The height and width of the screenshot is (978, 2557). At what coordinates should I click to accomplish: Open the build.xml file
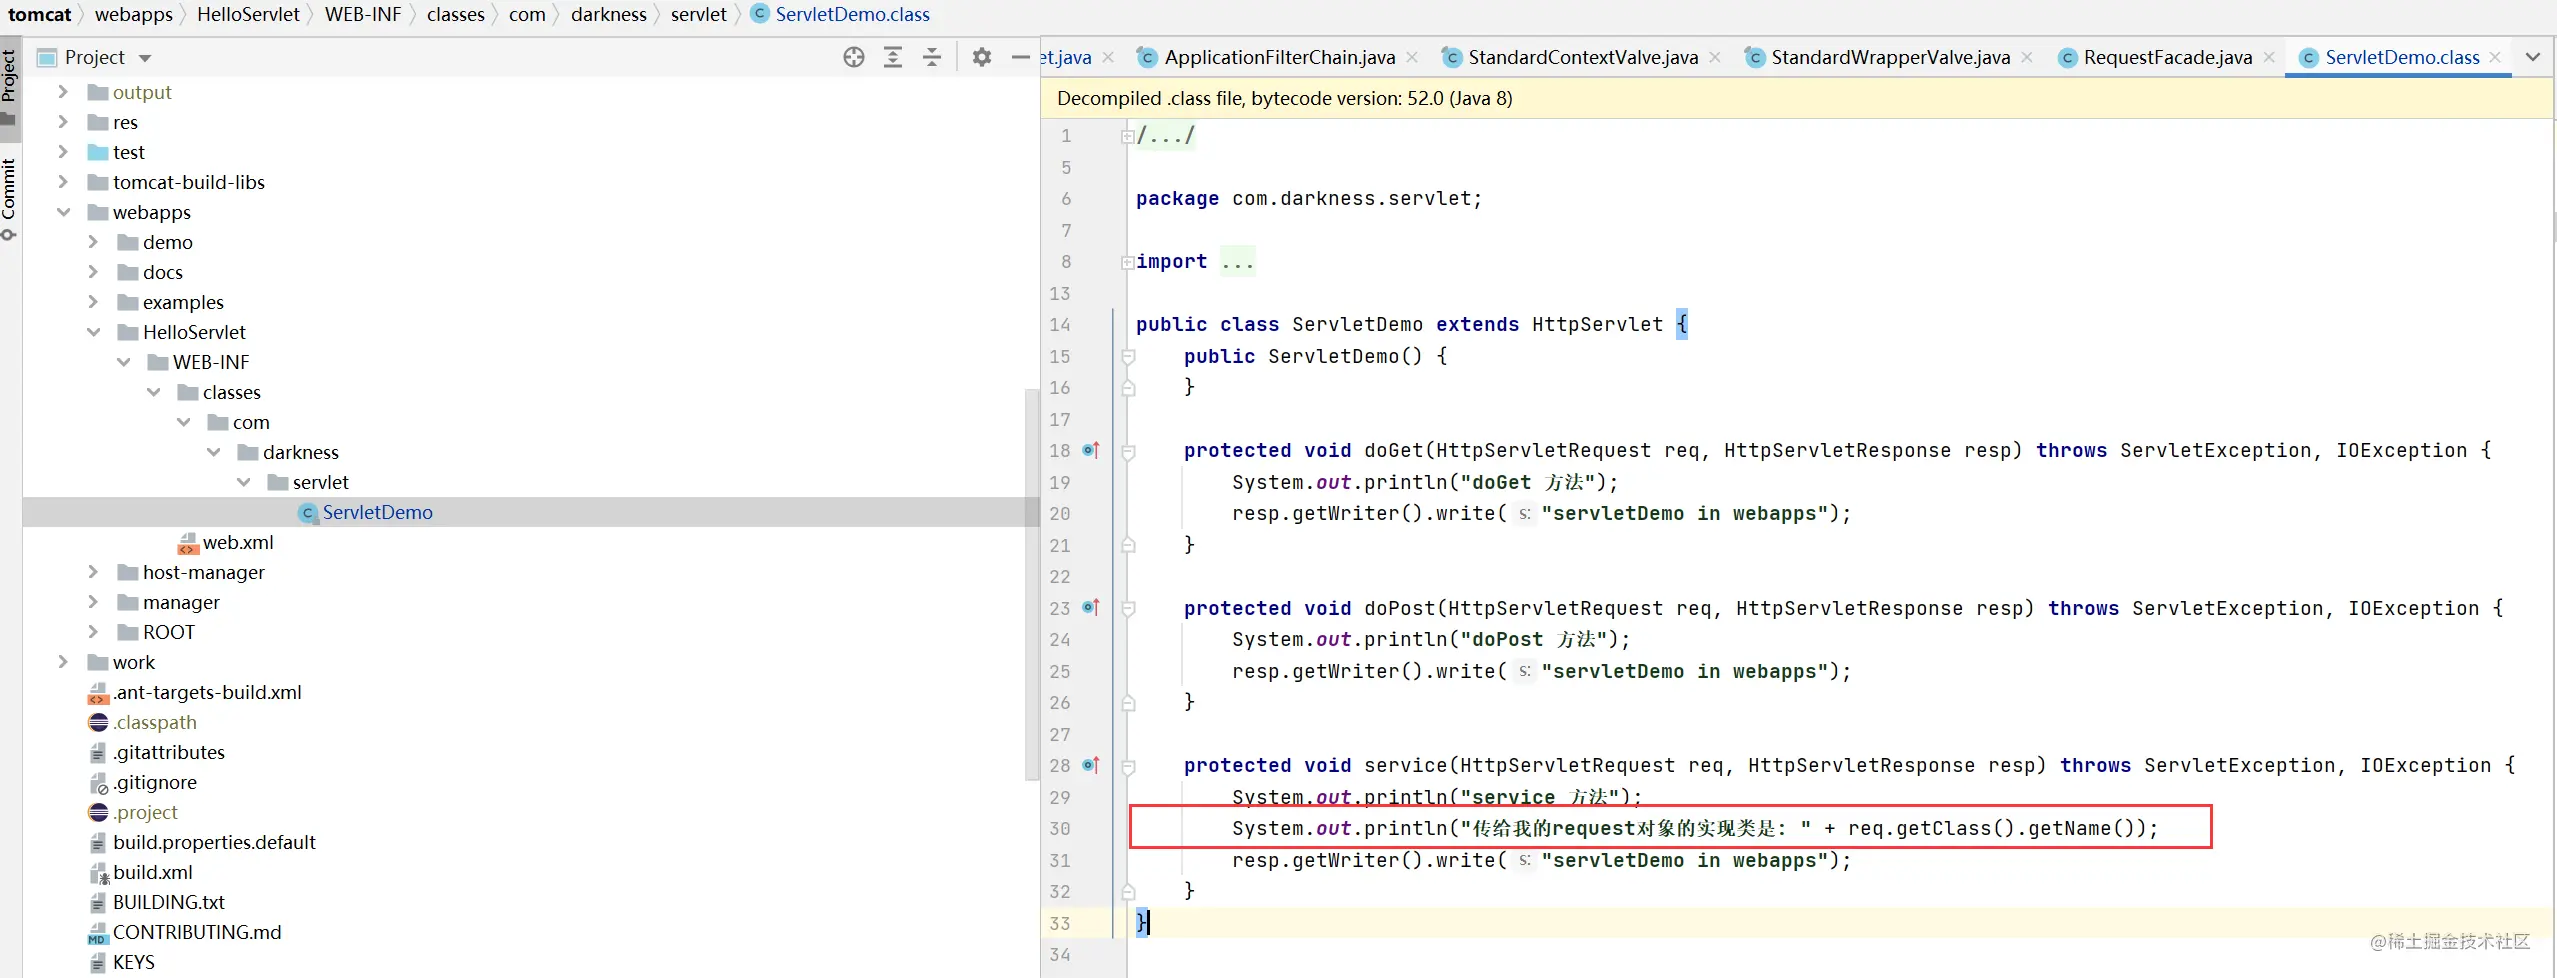click(152, 872)
